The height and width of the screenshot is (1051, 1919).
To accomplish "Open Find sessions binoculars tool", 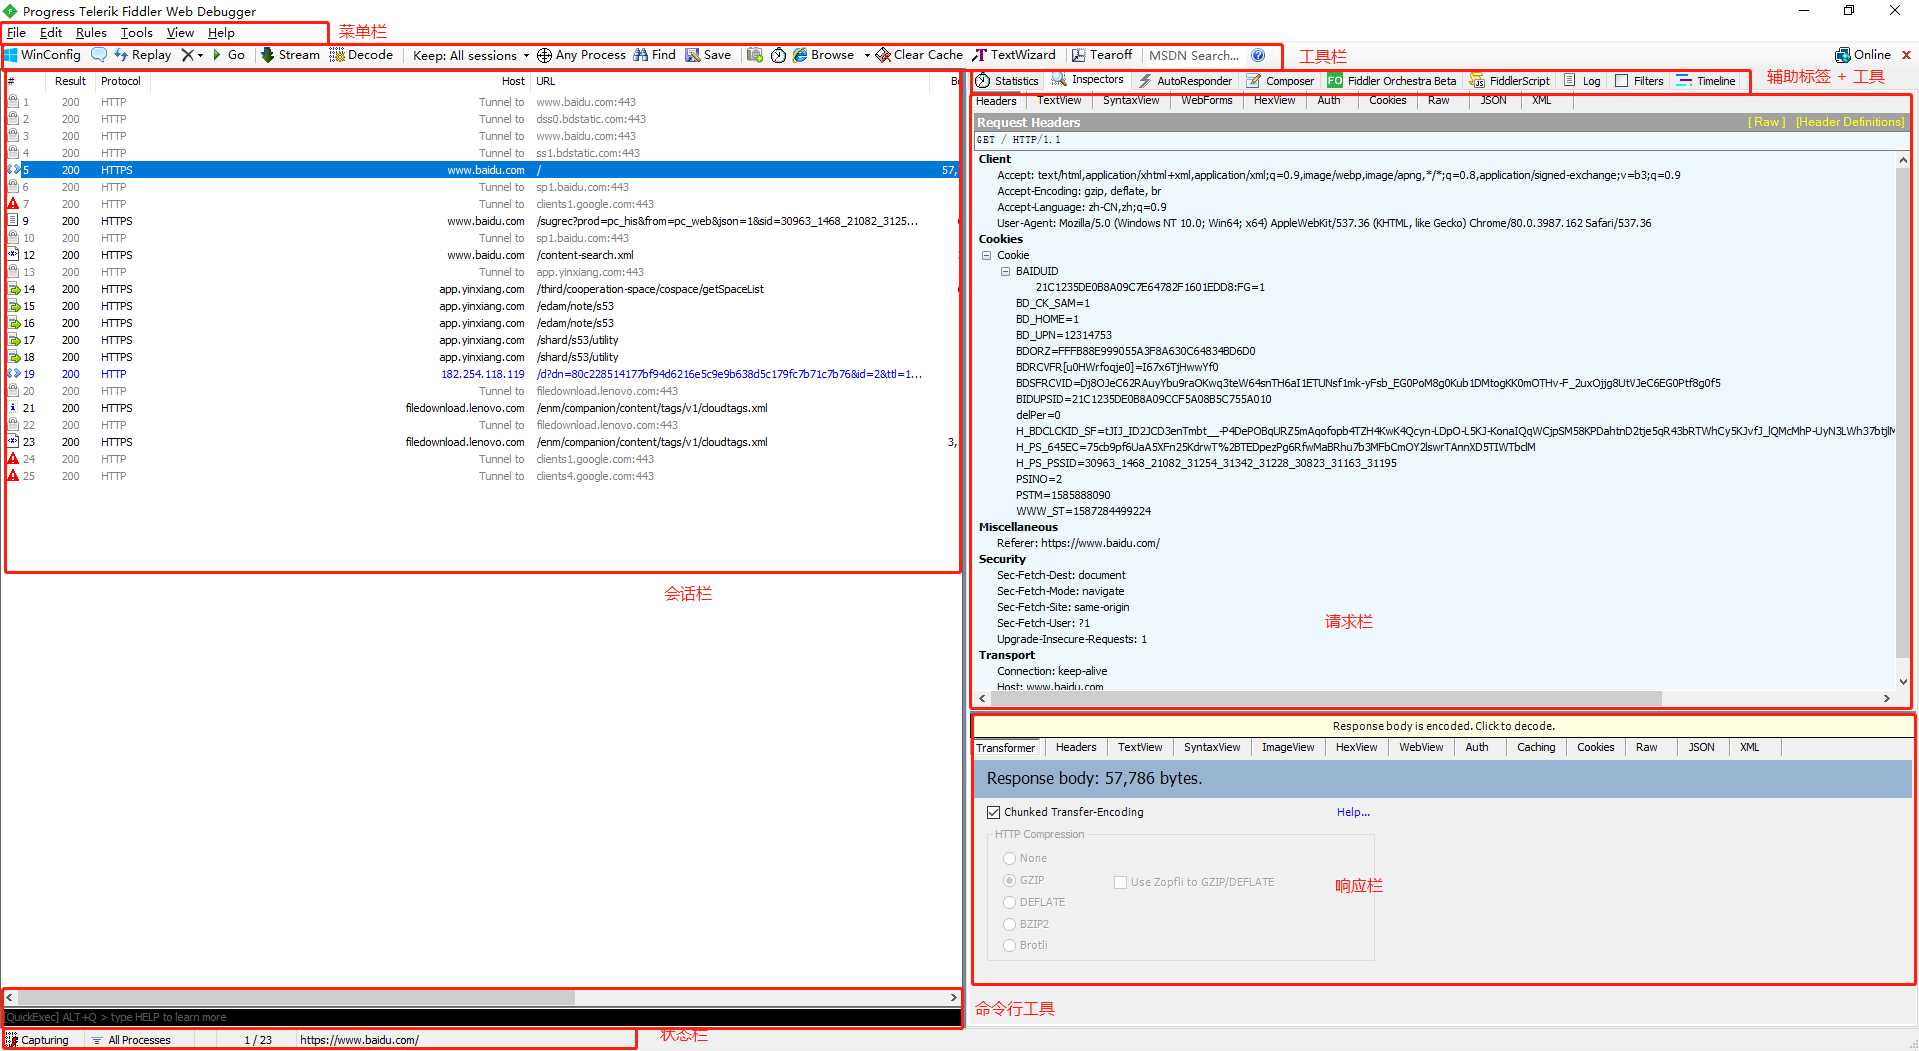I will (654, 55).
